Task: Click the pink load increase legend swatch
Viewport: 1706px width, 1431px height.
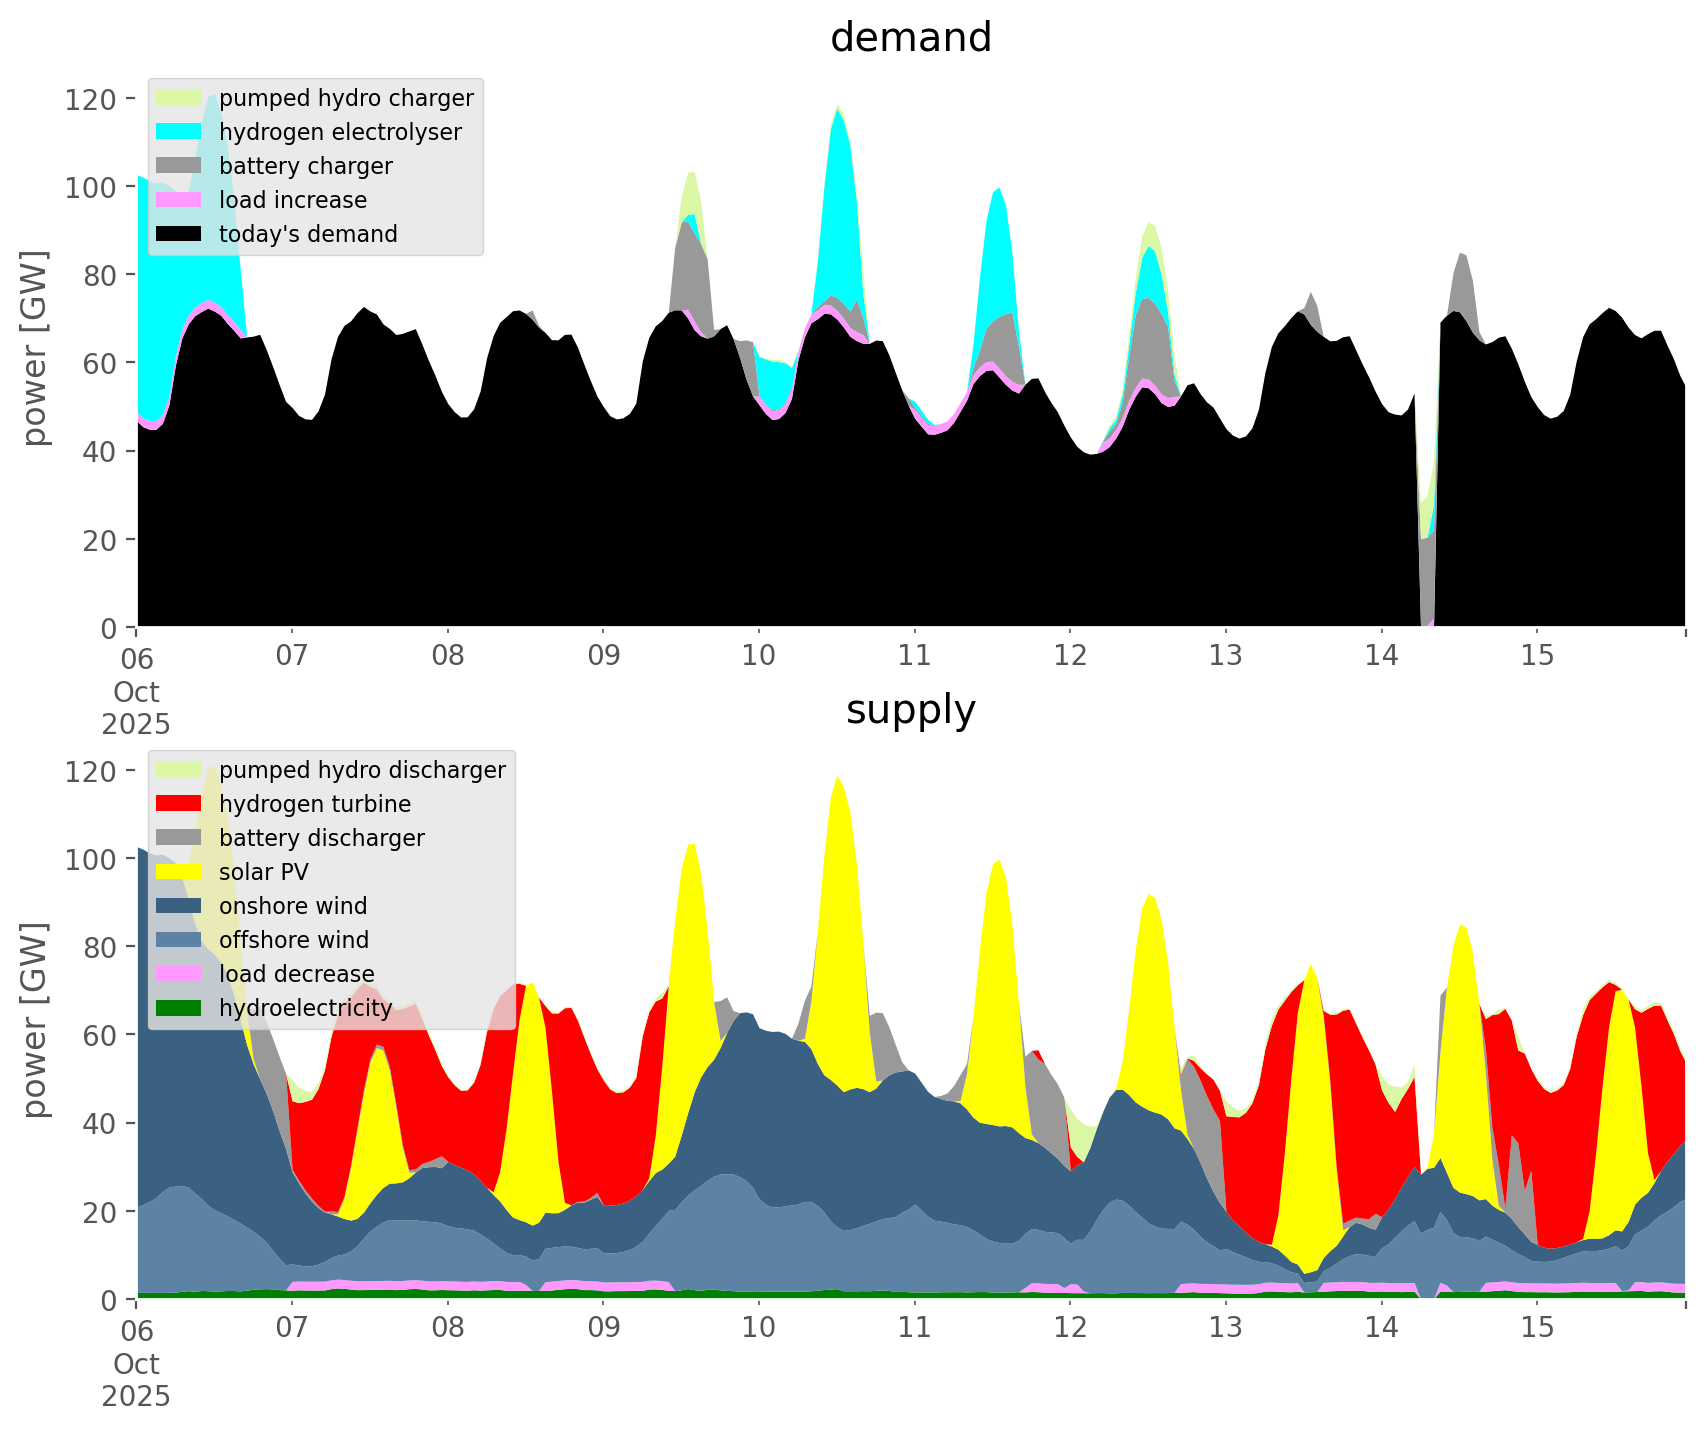Action: click(179, 200)
